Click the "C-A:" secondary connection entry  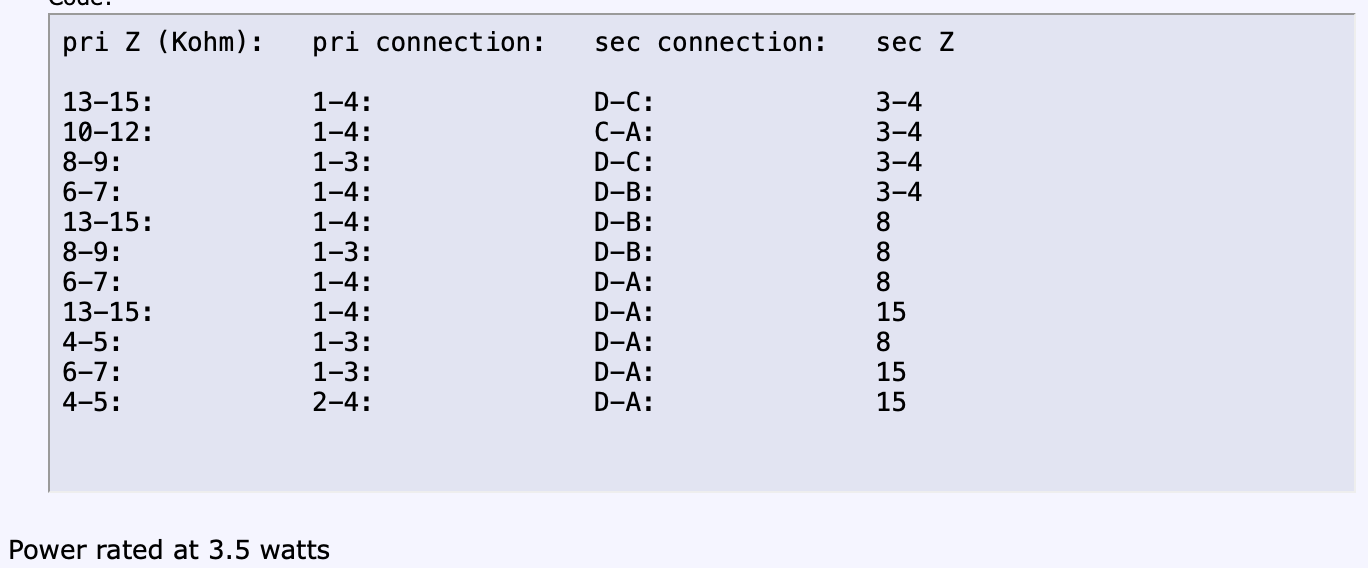[624, 132]
